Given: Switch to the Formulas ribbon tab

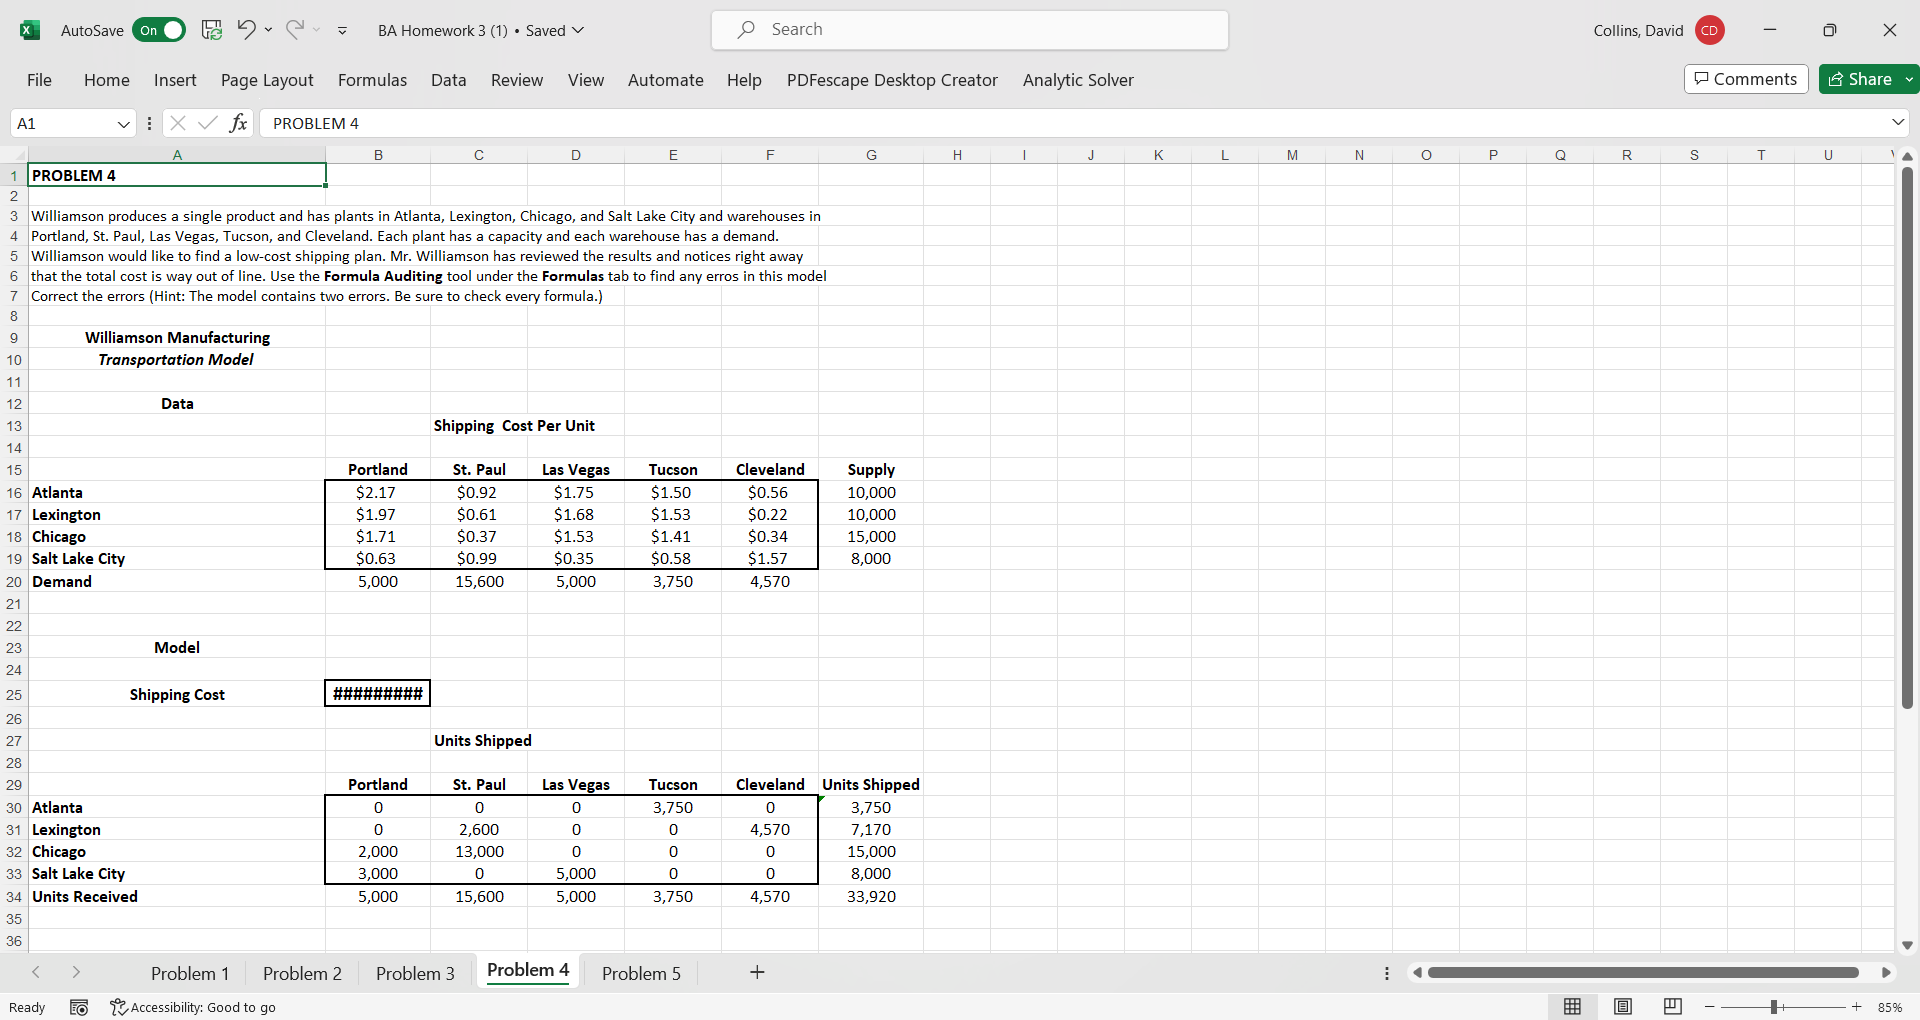Looking at the screenshot, I should 371,80.
